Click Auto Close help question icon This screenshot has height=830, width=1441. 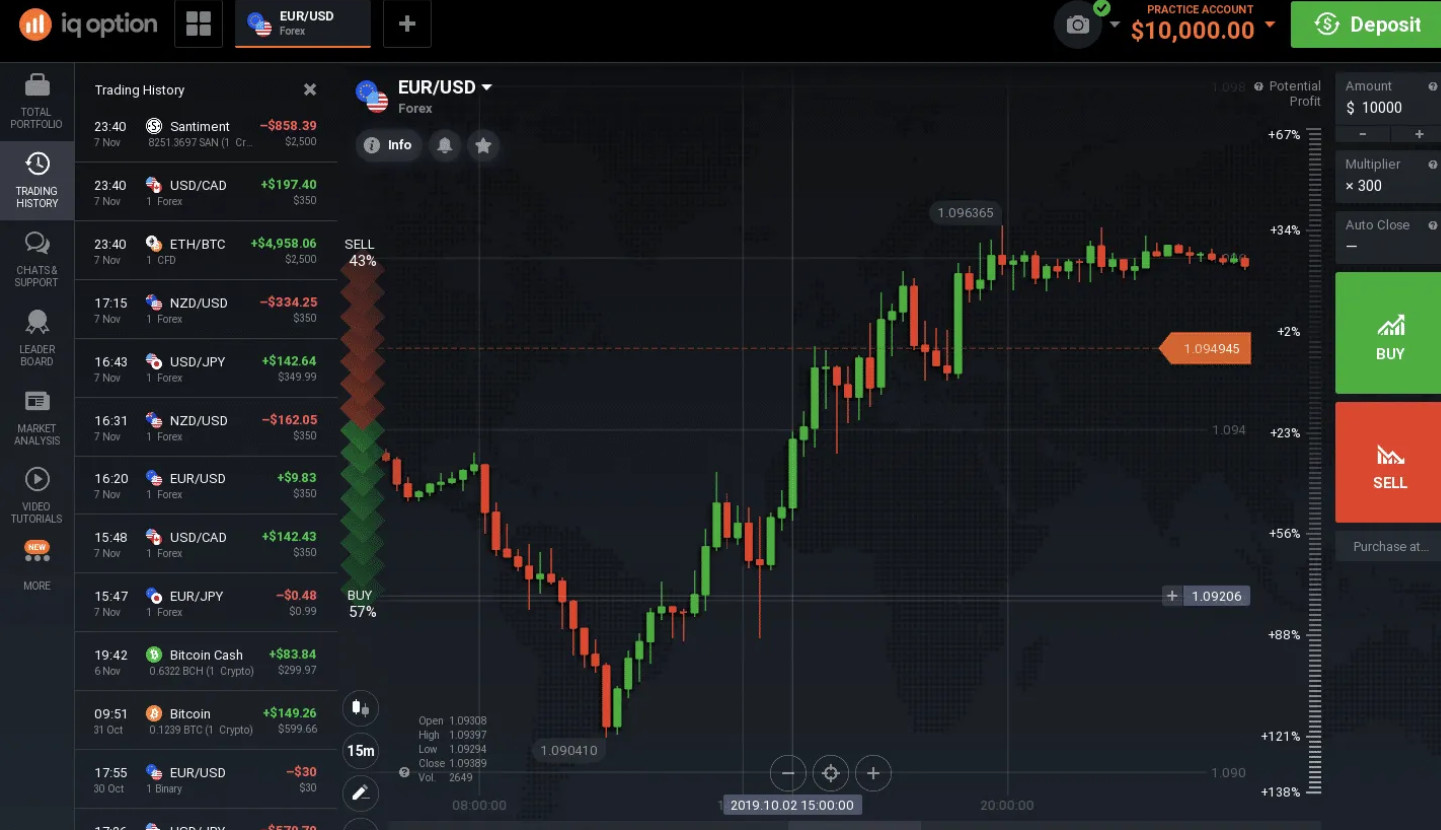[x=1432, y=226]
